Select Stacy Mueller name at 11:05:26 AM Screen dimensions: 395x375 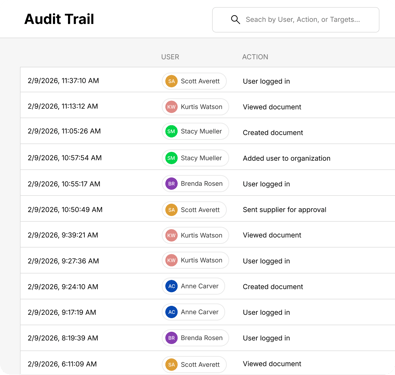point(201,131)
